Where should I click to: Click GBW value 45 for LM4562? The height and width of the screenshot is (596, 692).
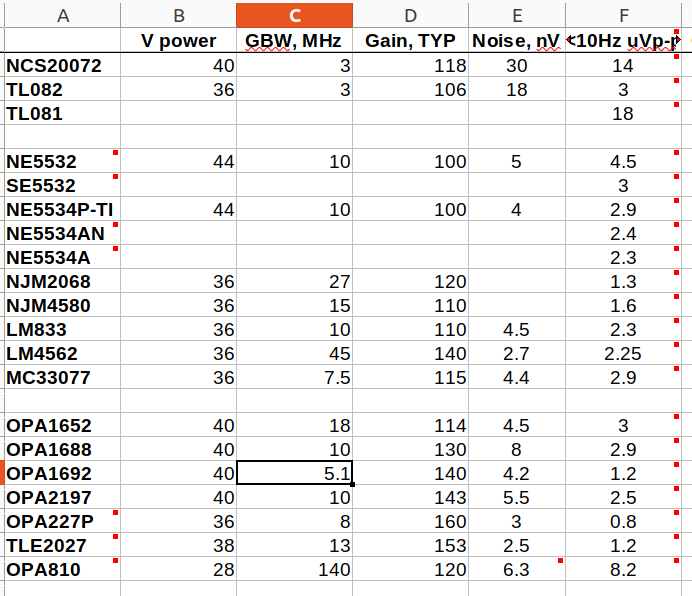click(294, 353)
